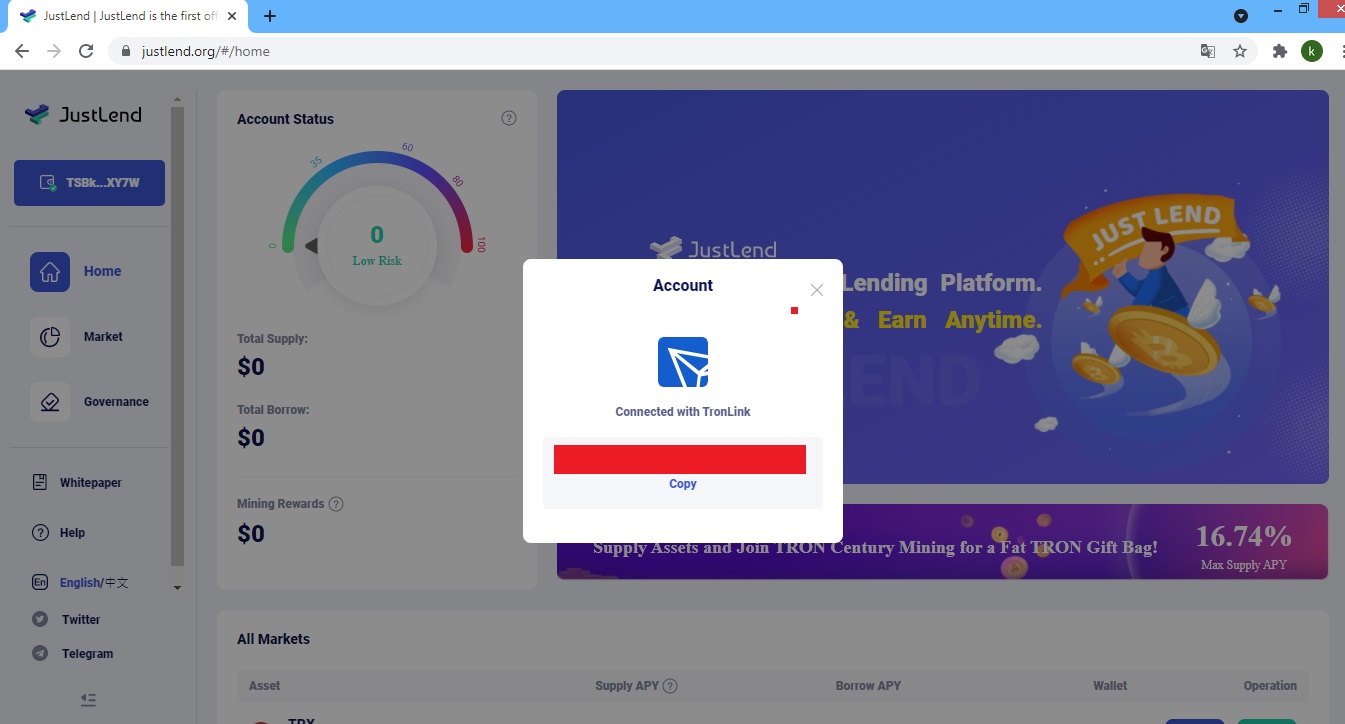Collapse the sidebar menu icon
The height and width of the screenshot is (724, 1345).
[x=89, y=700]
